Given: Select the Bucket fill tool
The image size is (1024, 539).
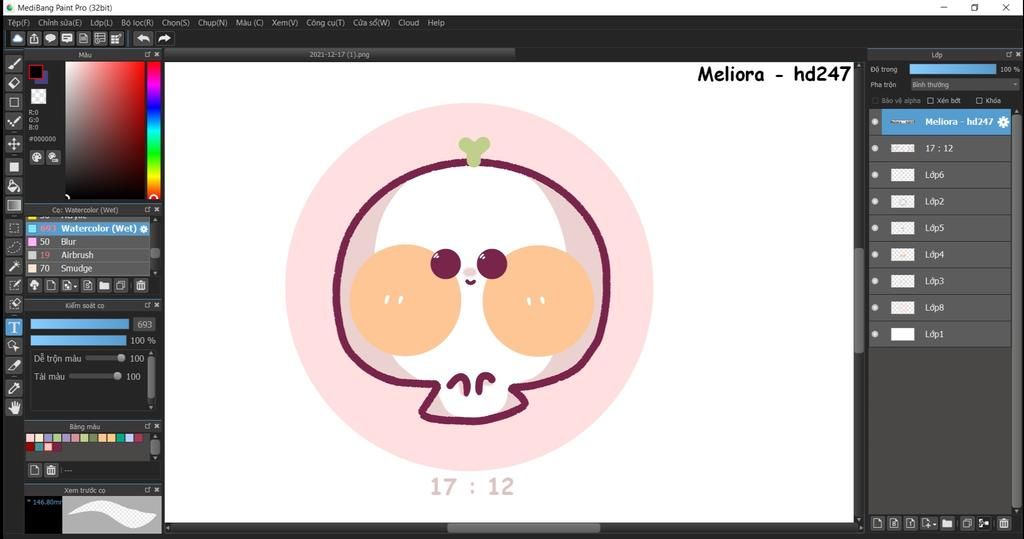Looking at the screenshot, I should pyautogui.click(x=14, y=186).
